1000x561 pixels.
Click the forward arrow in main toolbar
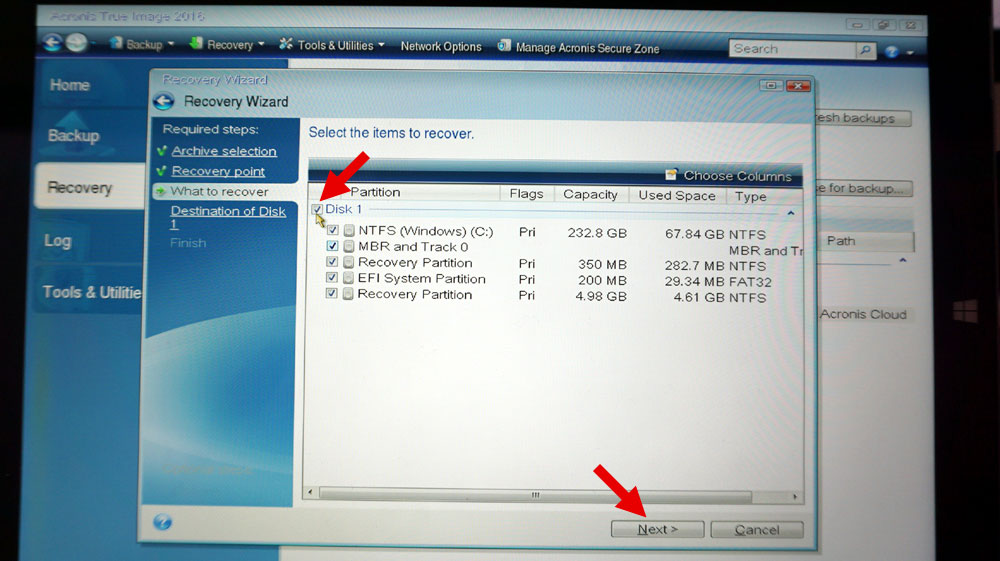(77, 43)
